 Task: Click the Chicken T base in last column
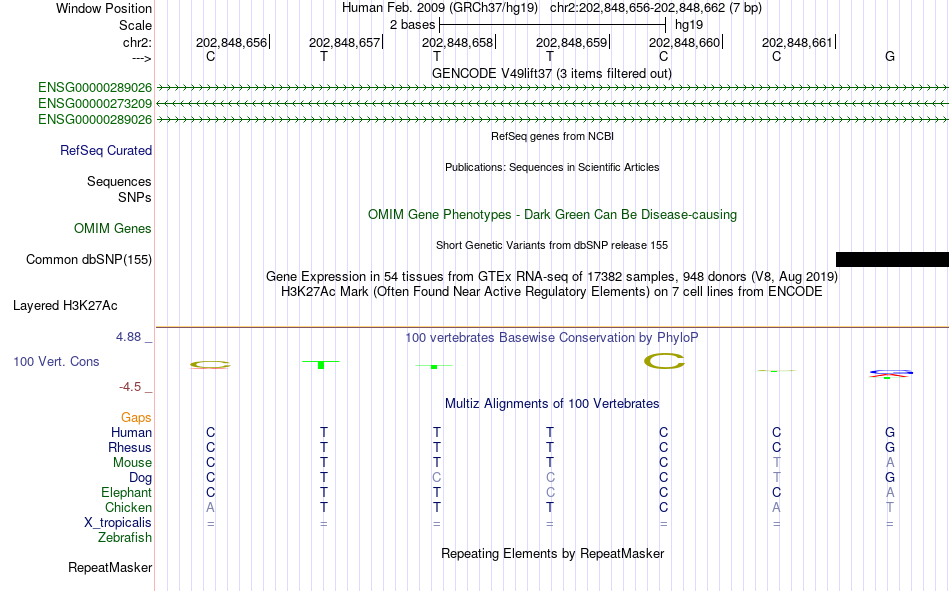pyautogui.click(x=889, y=507)
